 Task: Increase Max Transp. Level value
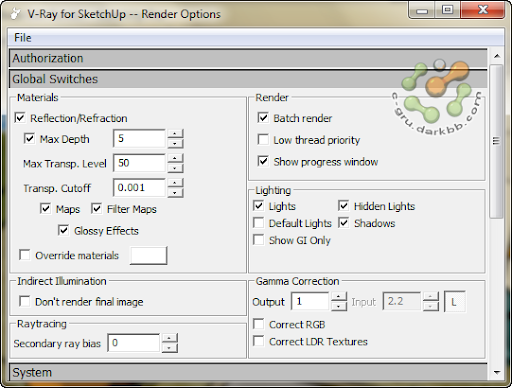175,158
